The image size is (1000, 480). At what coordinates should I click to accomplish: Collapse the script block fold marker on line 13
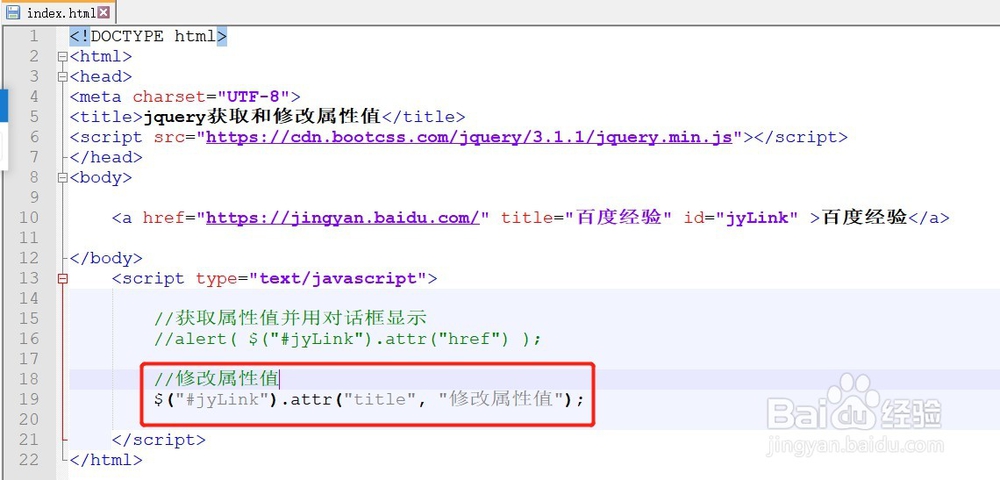click(62, 279)
